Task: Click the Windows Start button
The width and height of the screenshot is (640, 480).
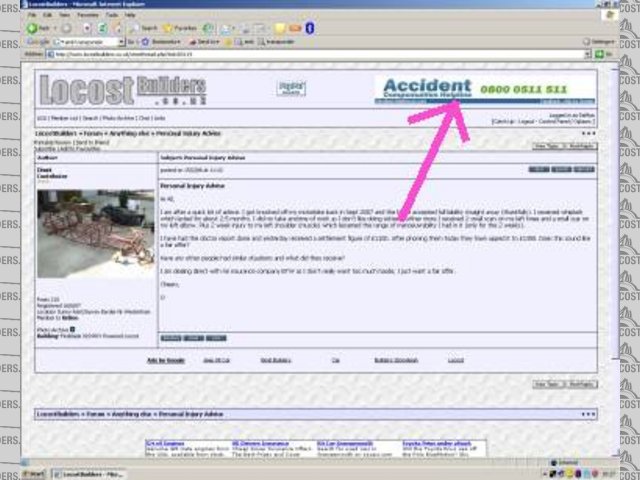Action: point(38,472)
